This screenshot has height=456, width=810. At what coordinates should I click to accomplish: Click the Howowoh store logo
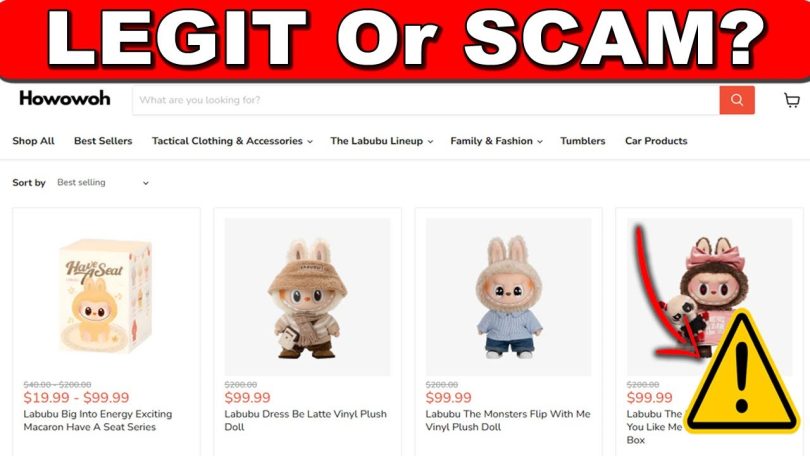65,98
